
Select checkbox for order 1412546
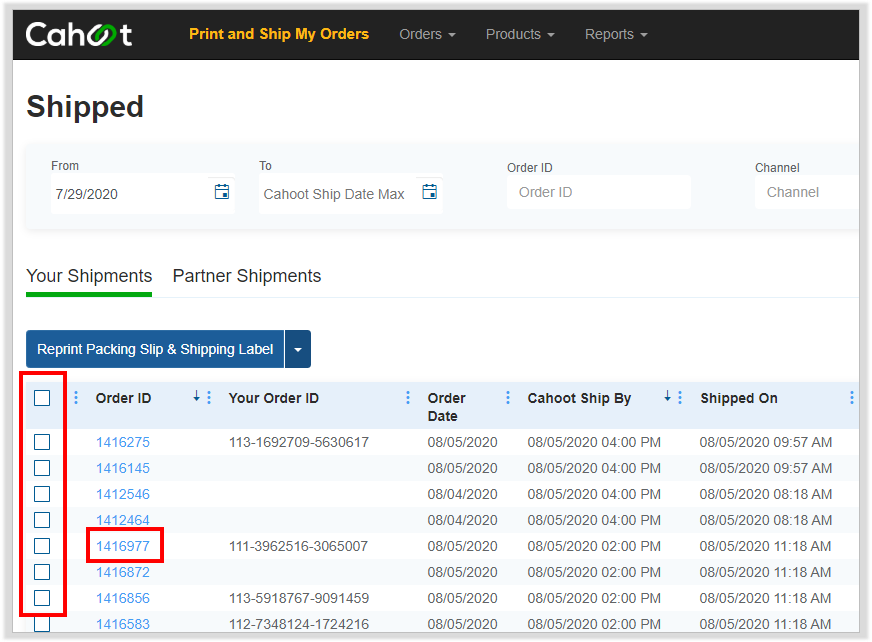coord(42,494)
